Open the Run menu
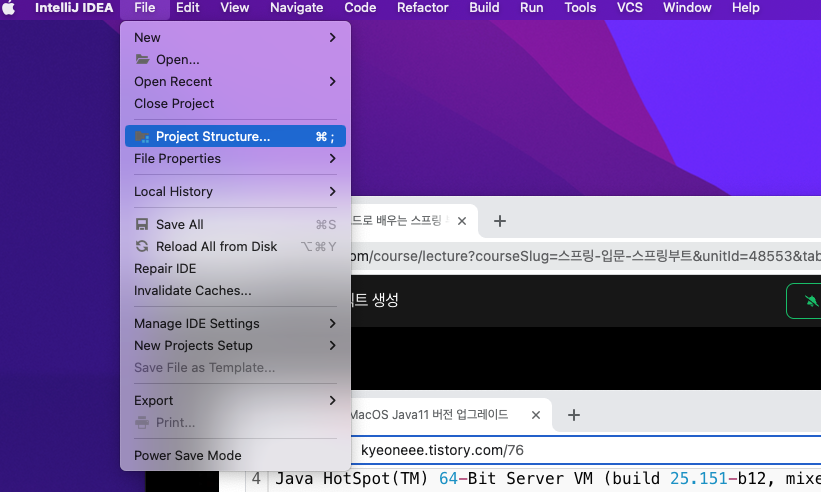 click(x=531, y=8)
